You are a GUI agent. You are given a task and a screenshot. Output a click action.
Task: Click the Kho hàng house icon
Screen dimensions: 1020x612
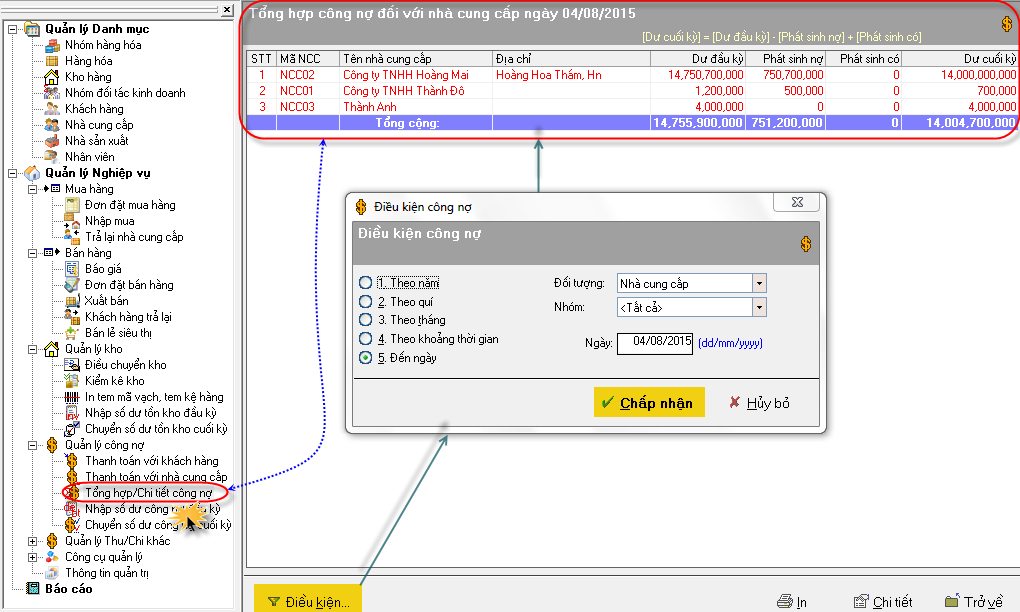click(x=52, y=77)
